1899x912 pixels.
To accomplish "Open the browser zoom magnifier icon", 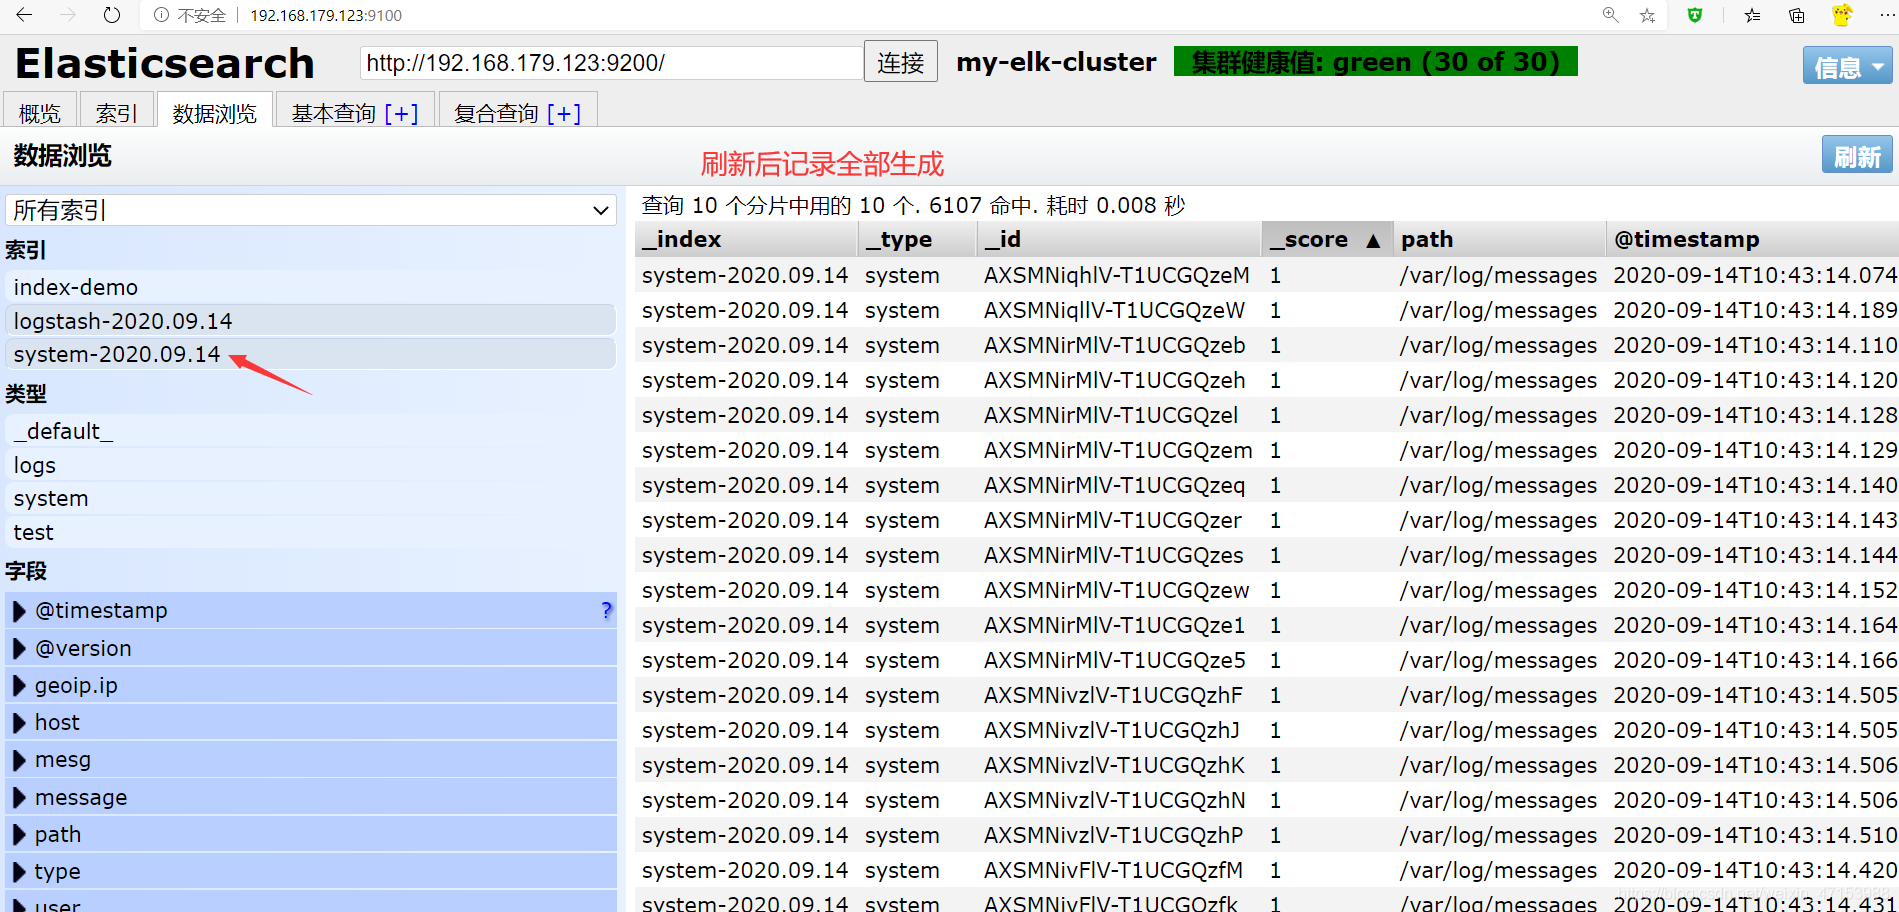I will [1610, 15].
